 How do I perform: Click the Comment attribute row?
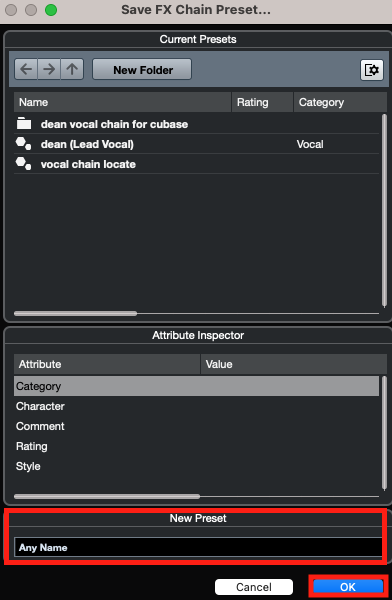[x=196, y=426]
